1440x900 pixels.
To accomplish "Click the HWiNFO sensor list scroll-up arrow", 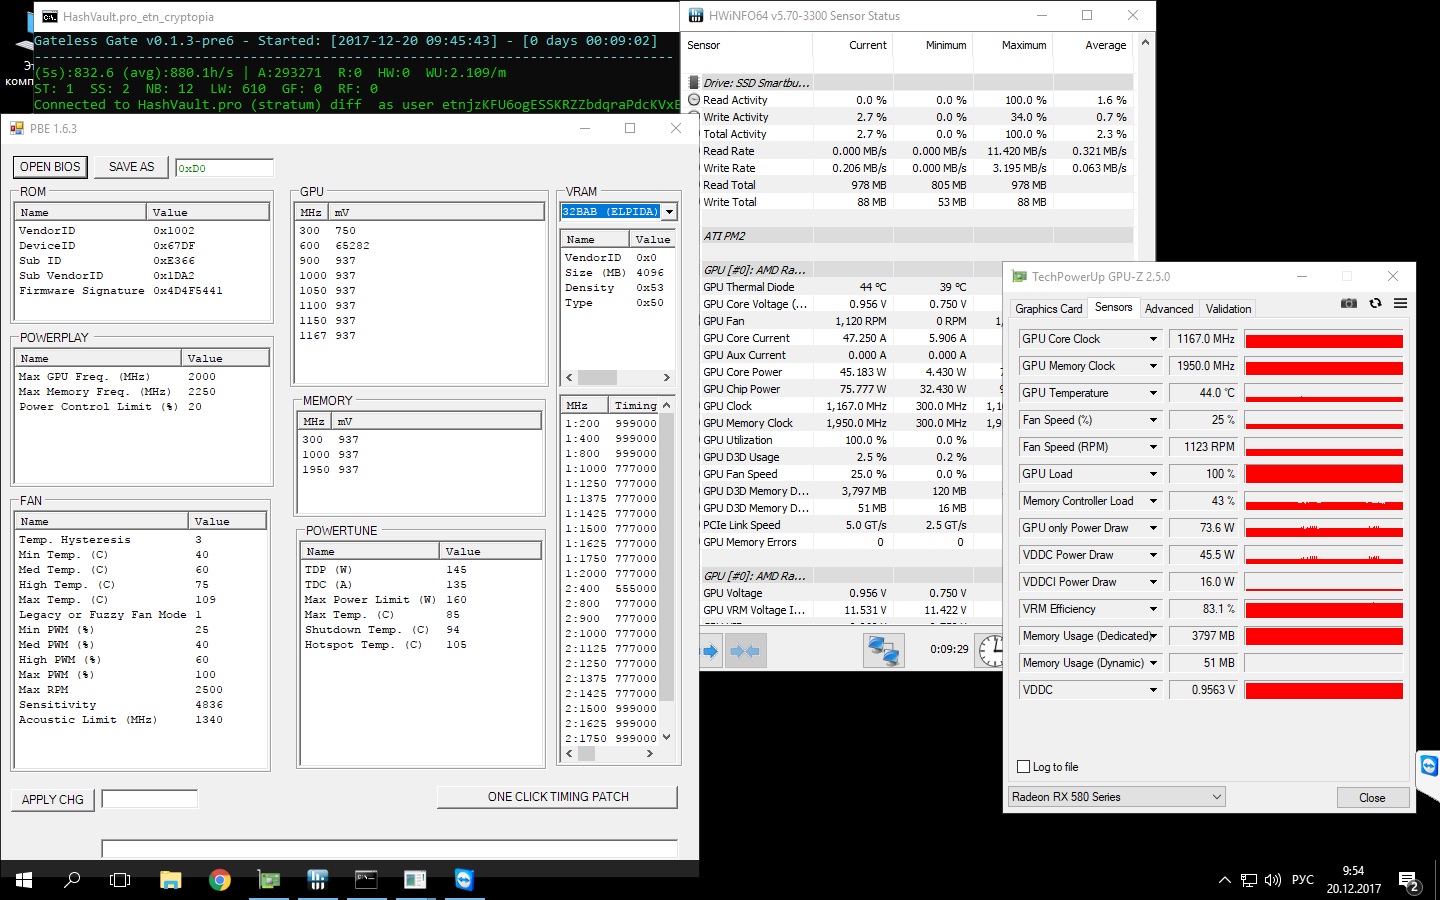I will pyautogui.click(x=1145, y=43).
